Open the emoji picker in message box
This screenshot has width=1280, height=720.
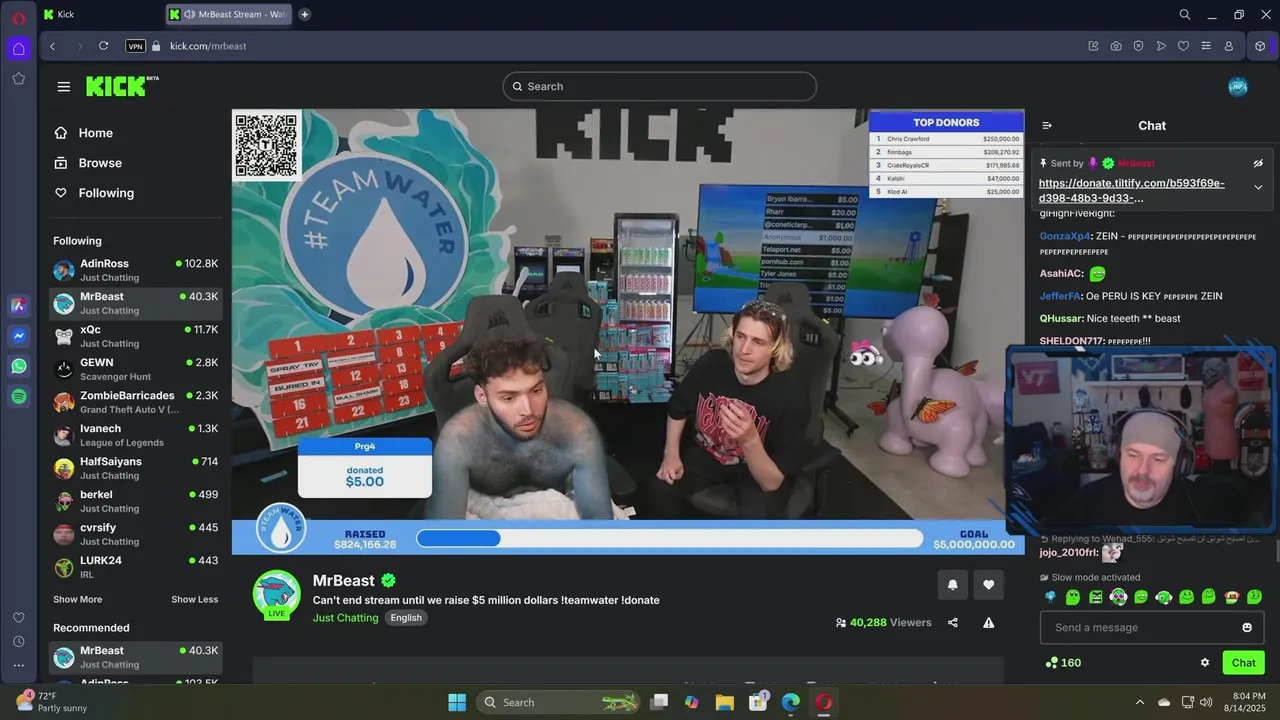coord(1247,627)
